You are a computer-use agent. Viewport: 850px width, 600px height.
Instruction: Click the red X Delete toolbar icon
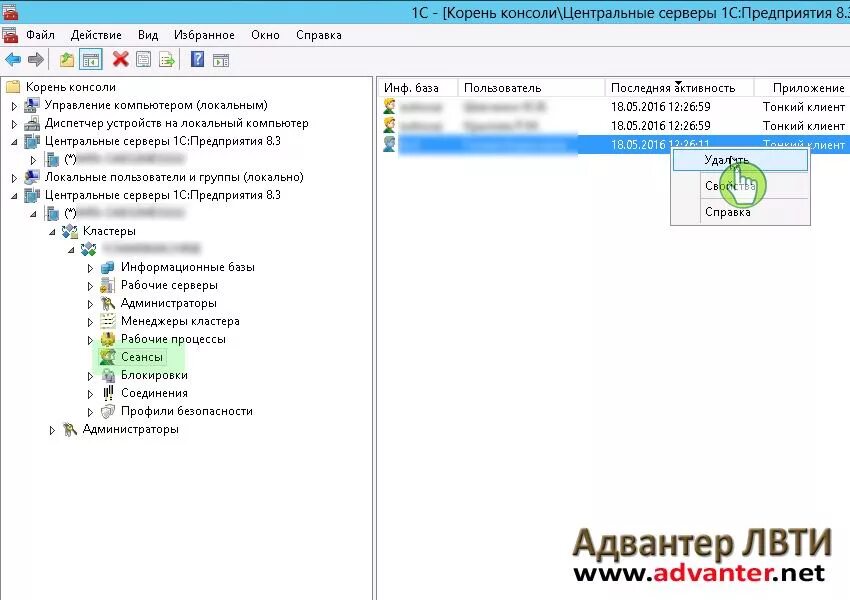coord(120,59)
